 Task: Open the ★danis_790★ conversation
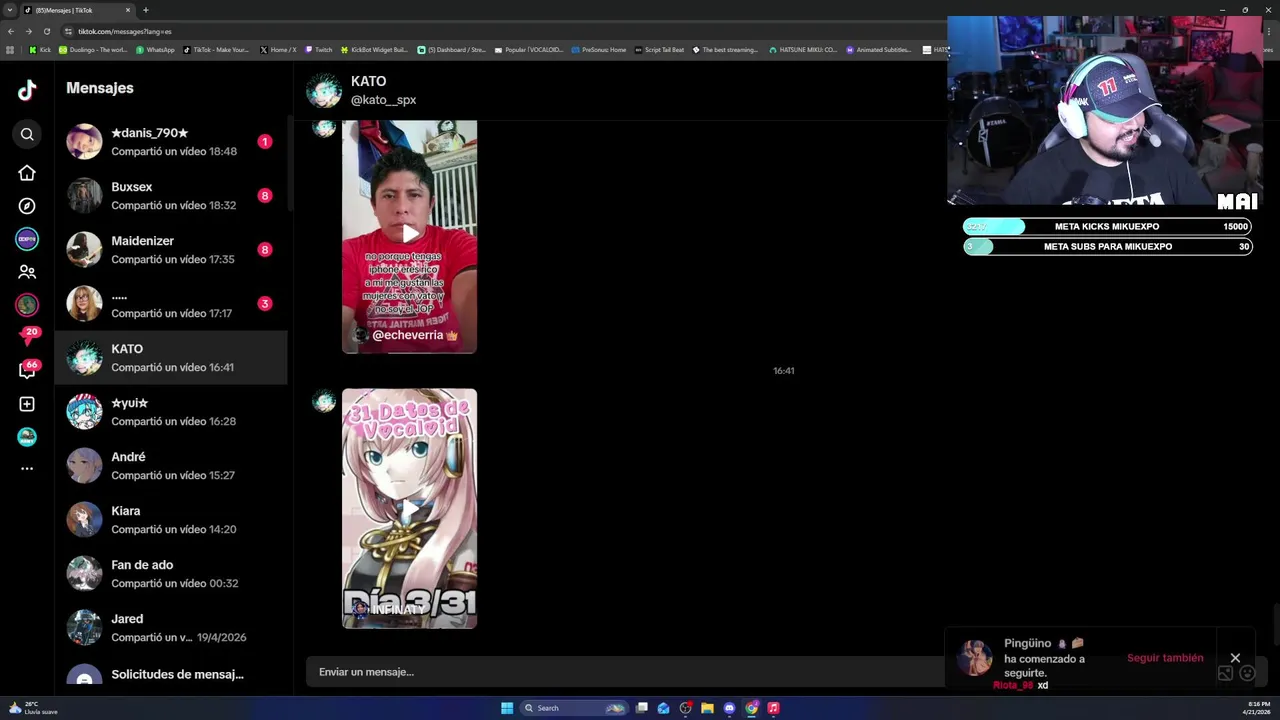point(171,142)
